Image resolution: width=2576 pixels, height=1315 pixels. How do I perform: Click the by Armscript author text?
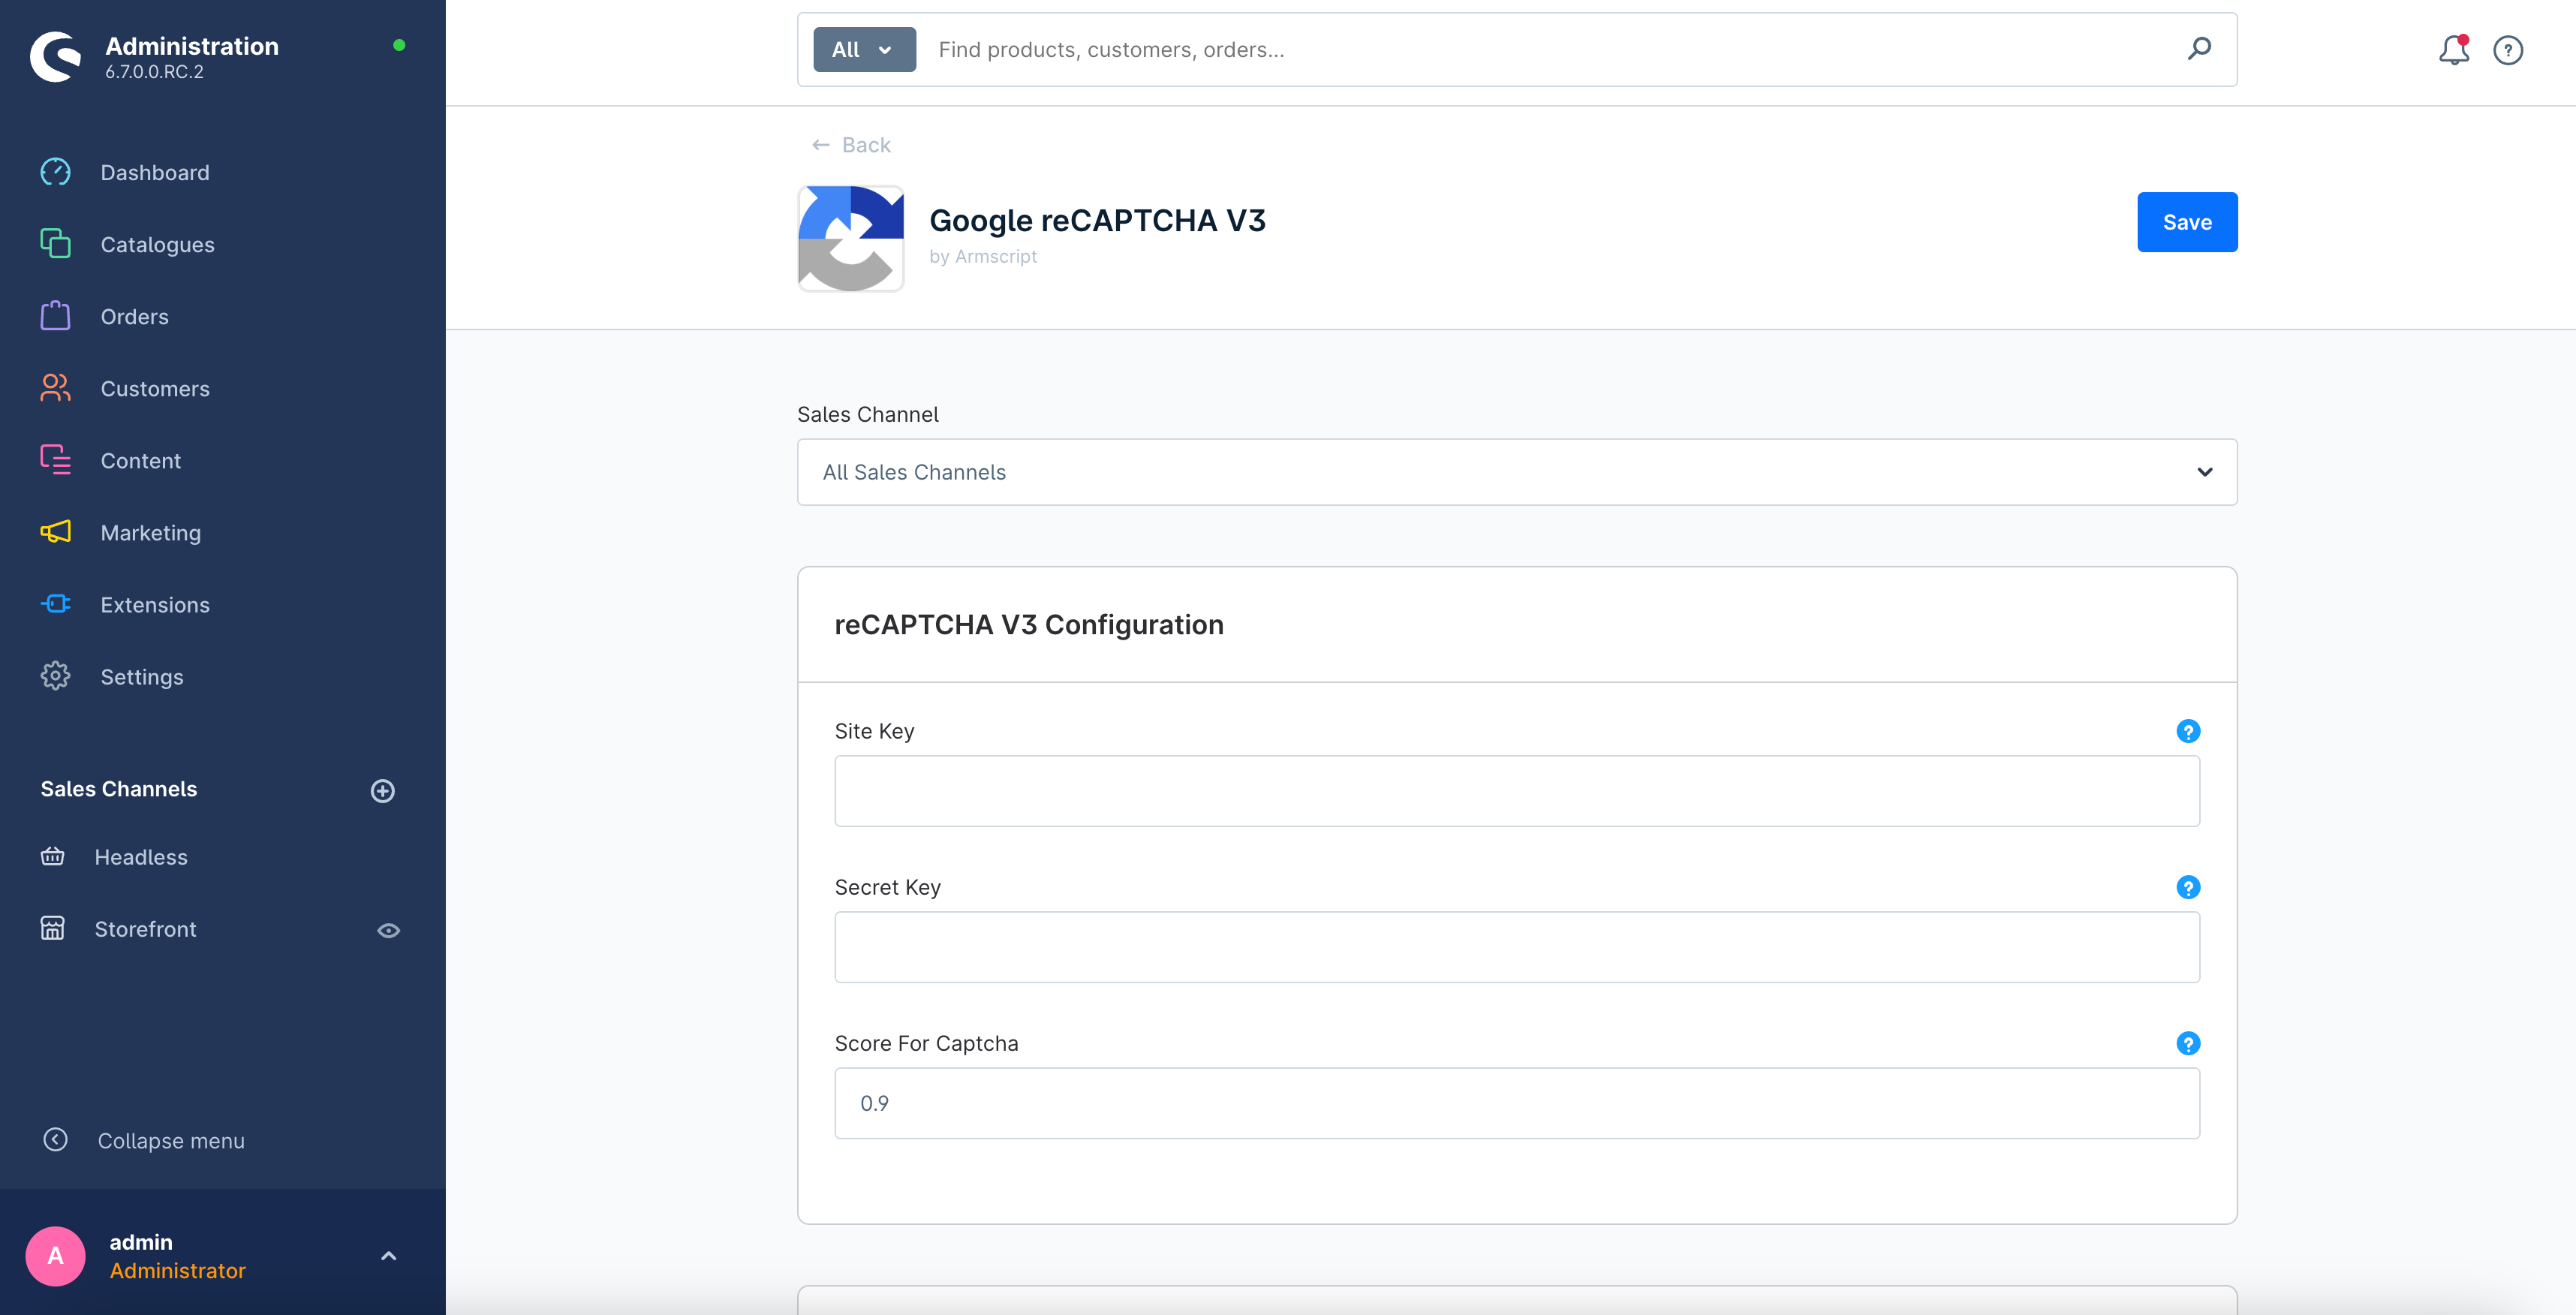(x=983, y=256)
